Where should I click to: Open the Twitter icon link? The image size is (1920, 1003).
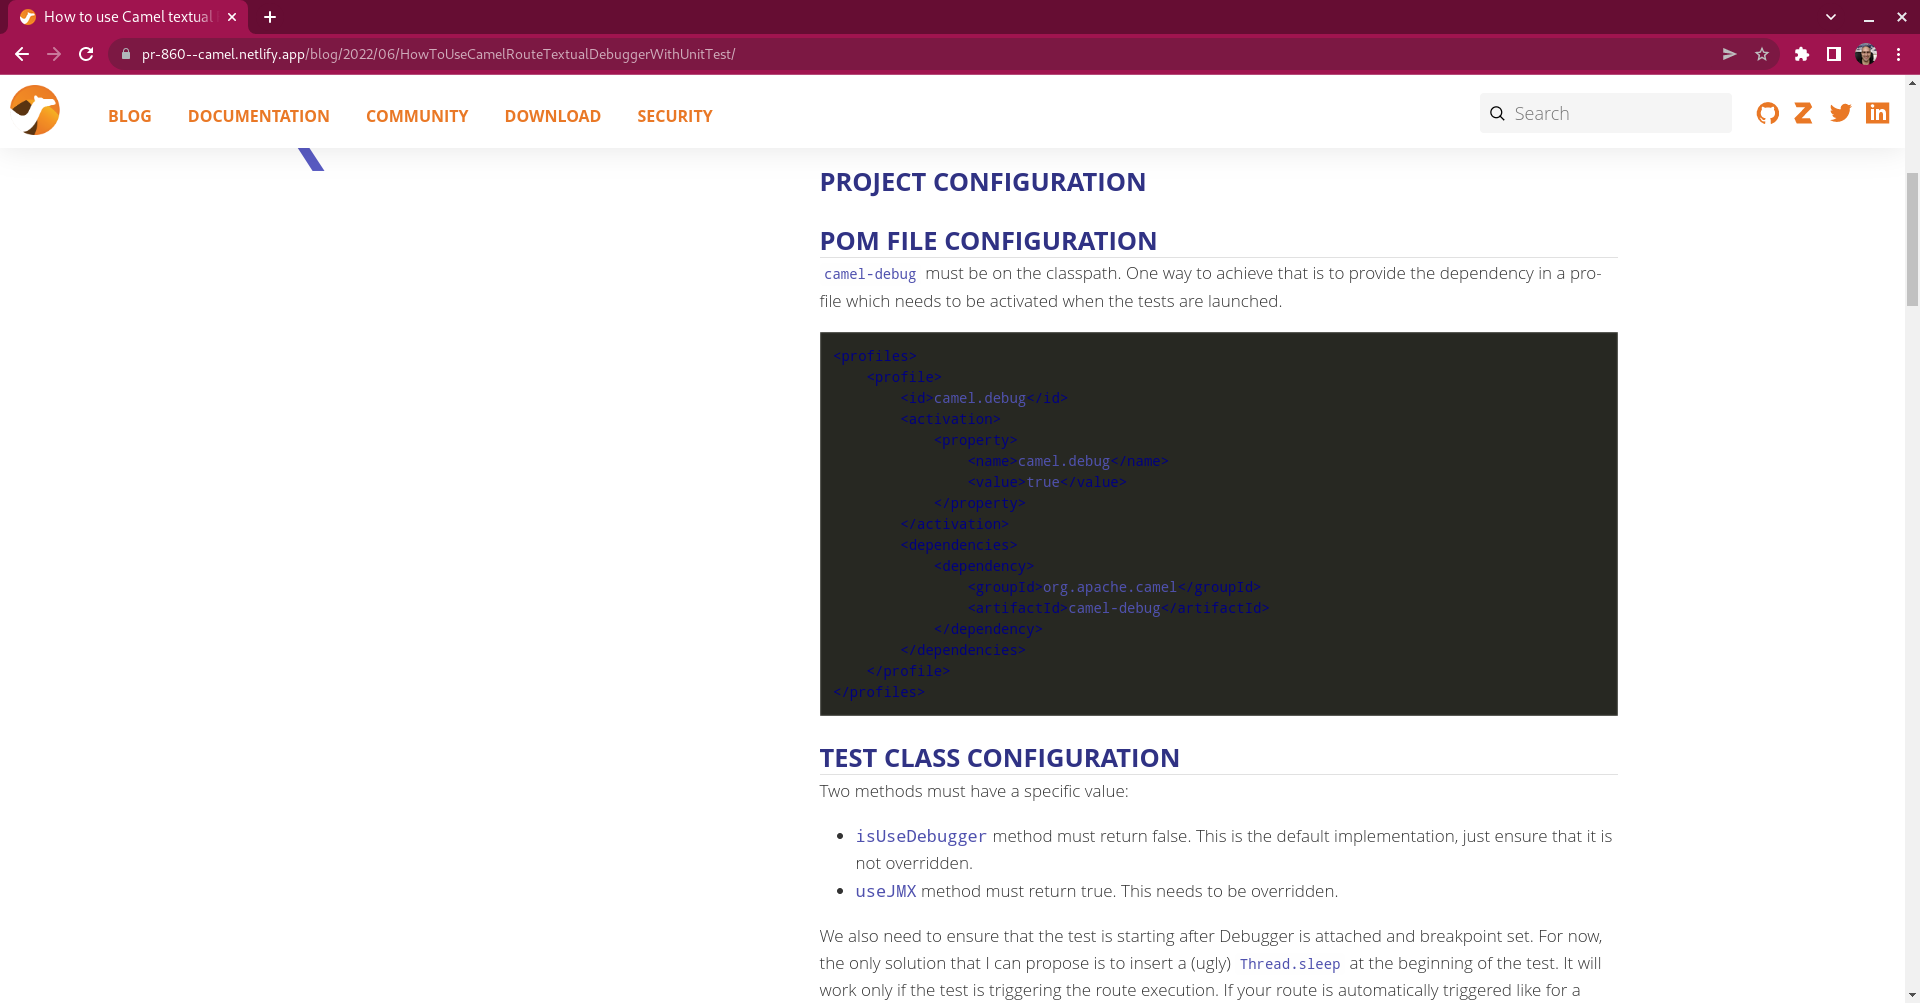(x=1841, y=113)
